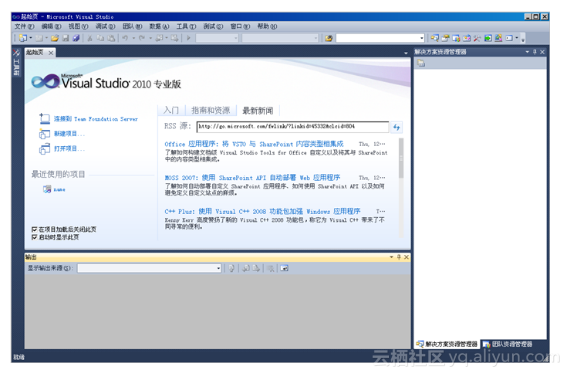
Task: Click the RSS 源 URL input field
Action: (x=293, y=127)
